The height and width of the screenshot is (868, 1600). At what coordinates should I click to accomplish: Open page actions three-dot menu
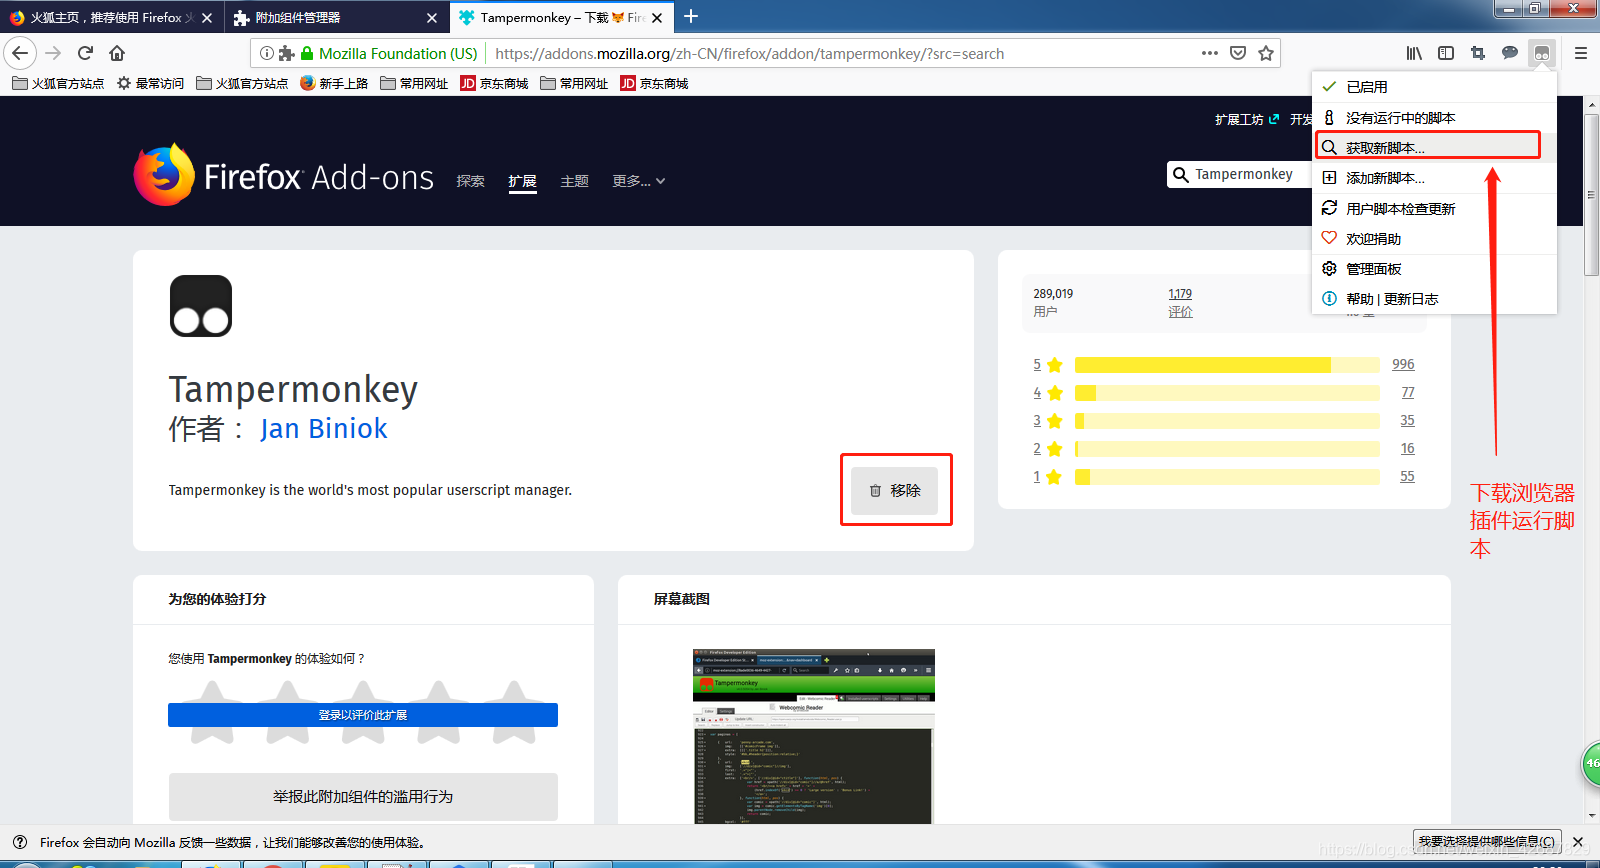click(x=1210, y=53)
